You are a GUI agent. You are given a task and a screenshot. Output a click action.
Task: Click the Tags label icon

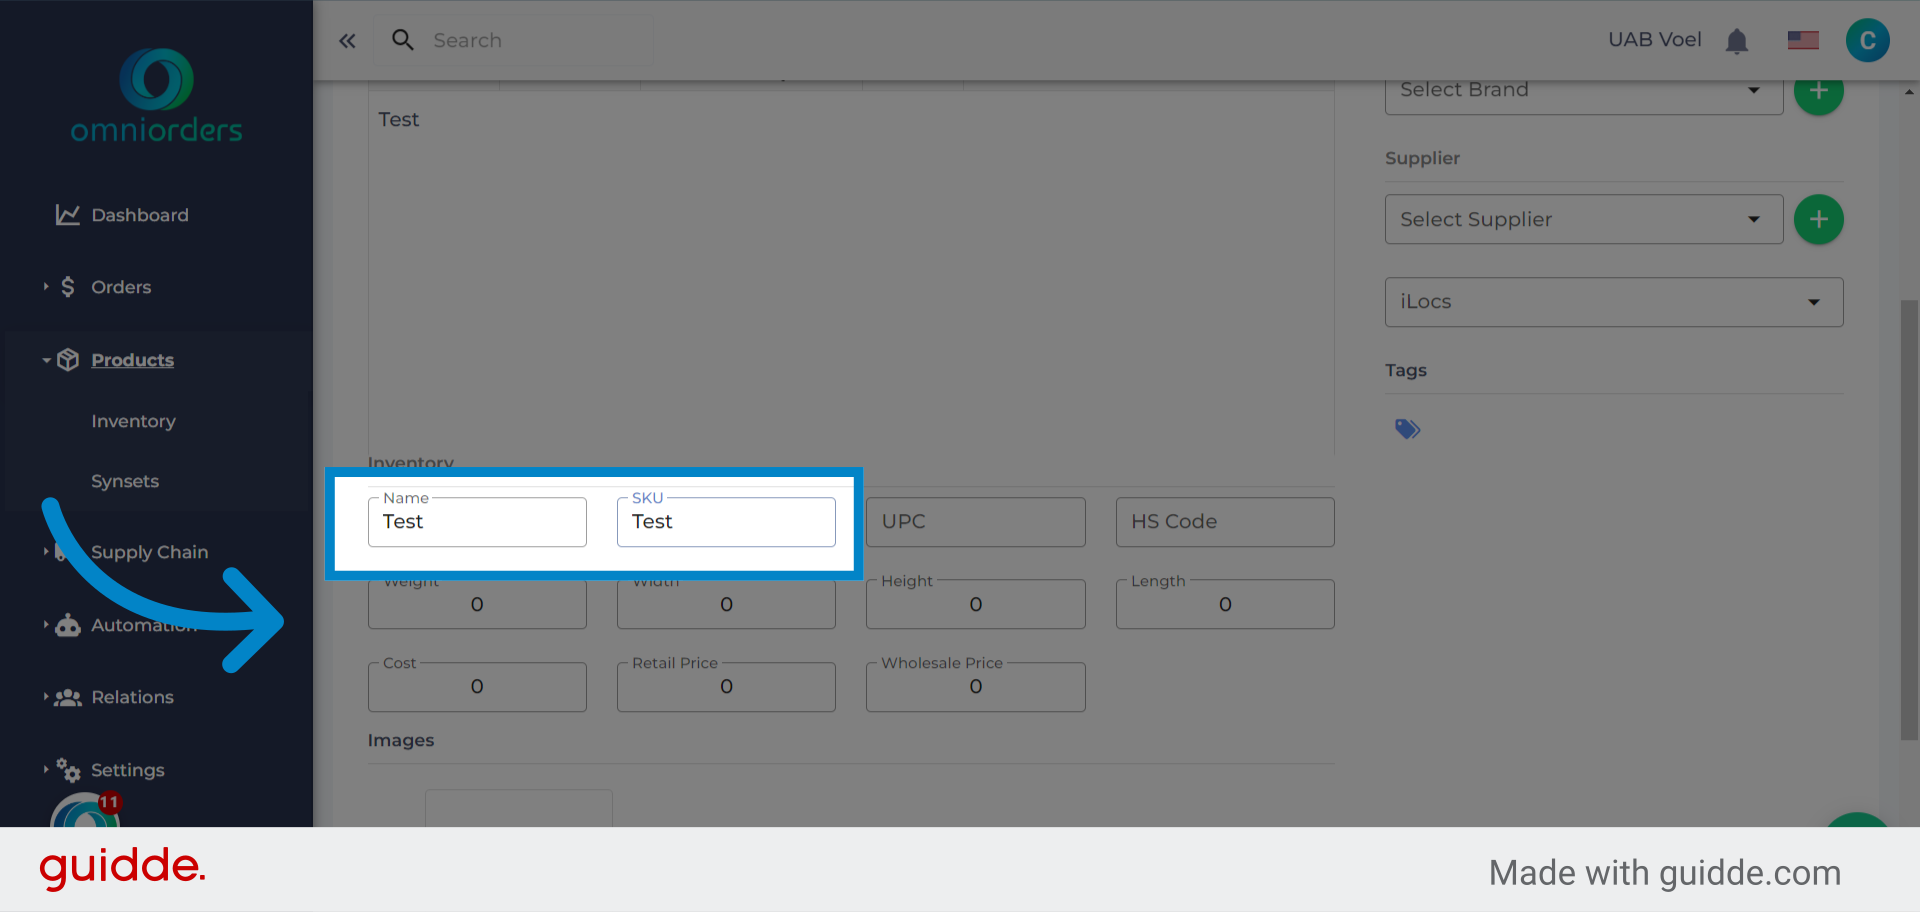click(1407, 428)
